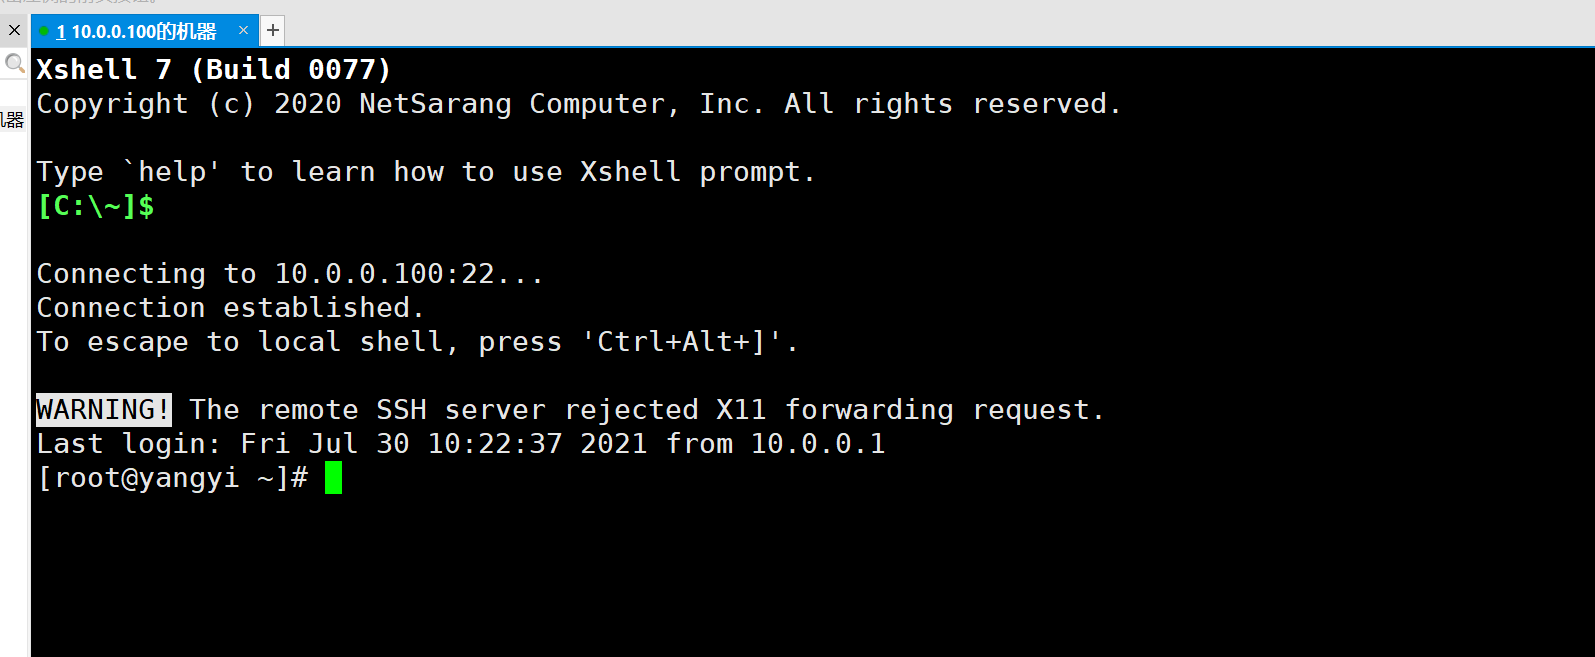The image size is (1595, 657).
Task: Click the X11 forwarding request text
Action: (910, 410)
